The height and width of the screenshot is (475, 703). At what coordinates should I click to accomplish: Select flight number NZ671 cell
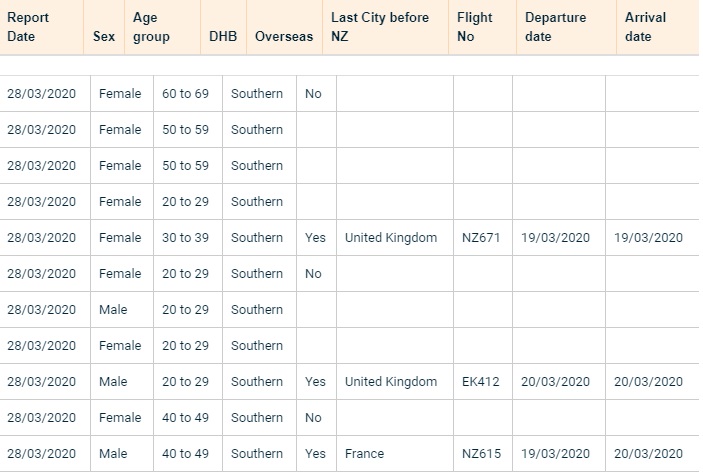pos(482,238)
